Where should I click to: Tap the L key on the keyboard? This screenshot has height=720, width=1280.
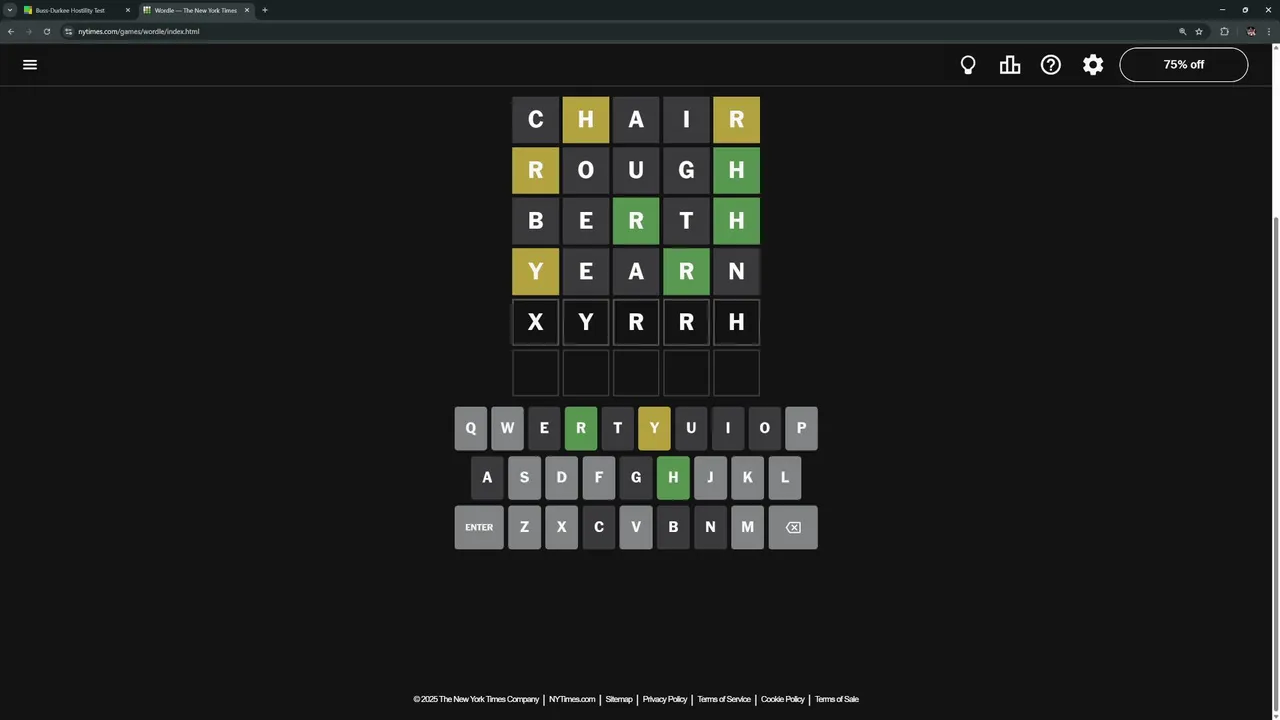point(785,478)
